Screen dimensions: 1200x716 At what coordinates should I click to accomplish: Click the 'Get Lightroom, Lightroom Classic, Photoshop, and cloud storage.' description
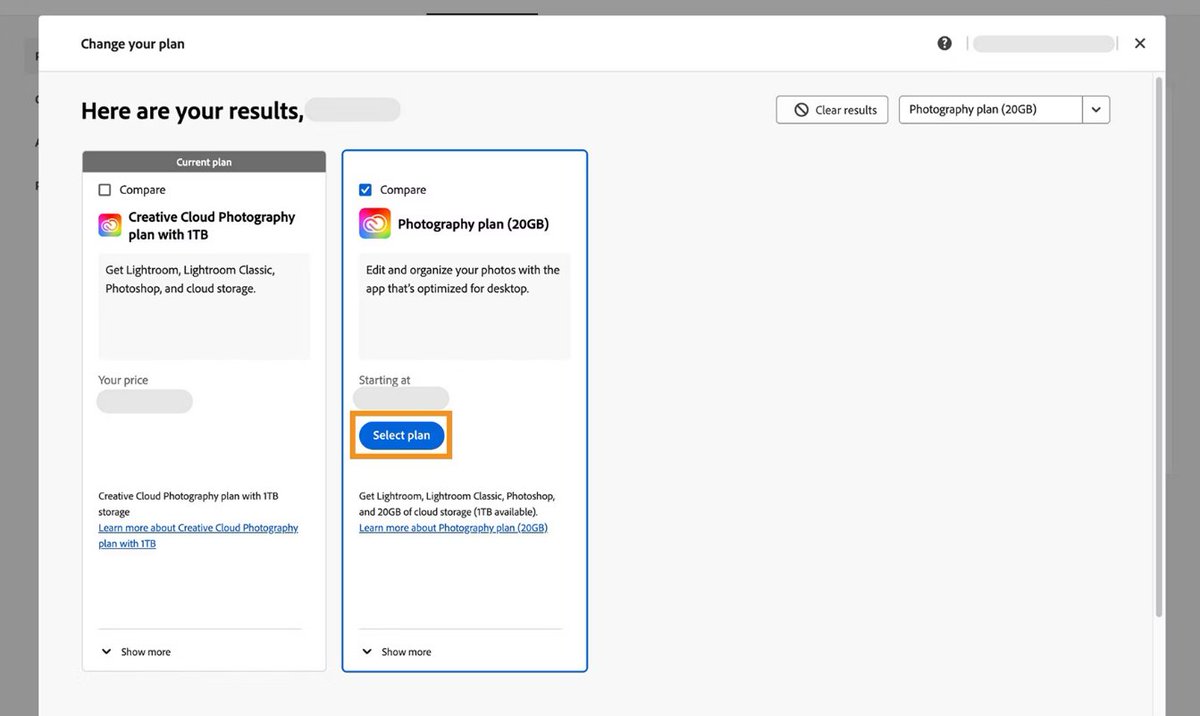[x=190, y=279]
